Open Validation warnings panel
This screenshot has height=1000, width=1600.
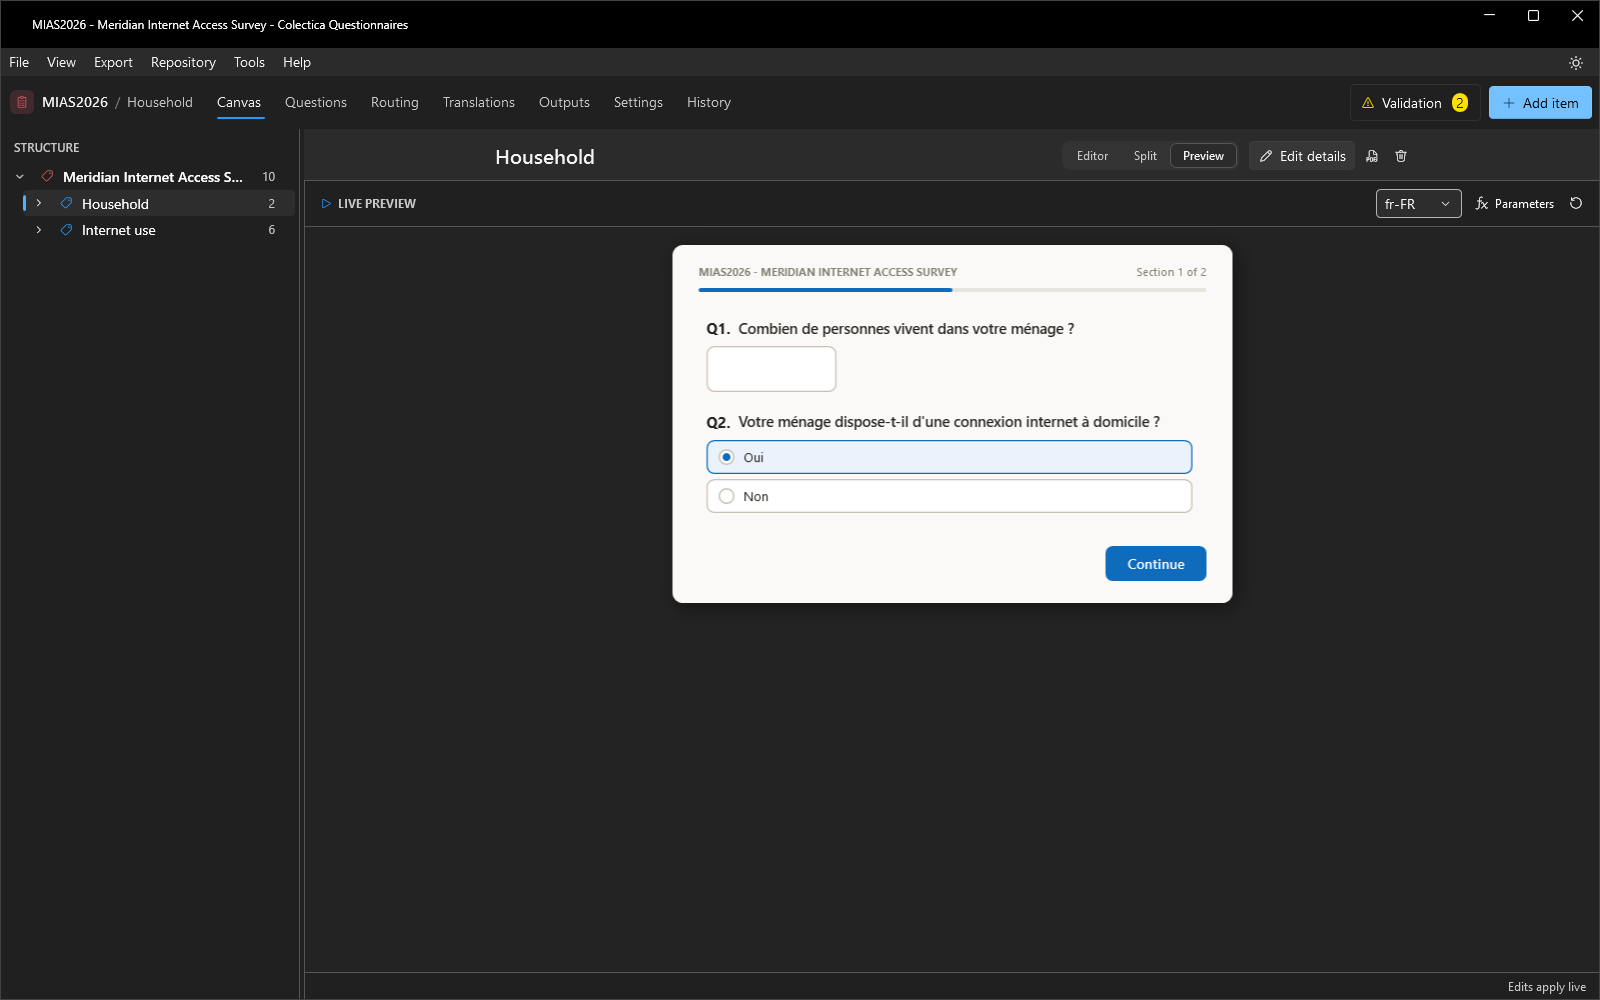point(1415,103)
